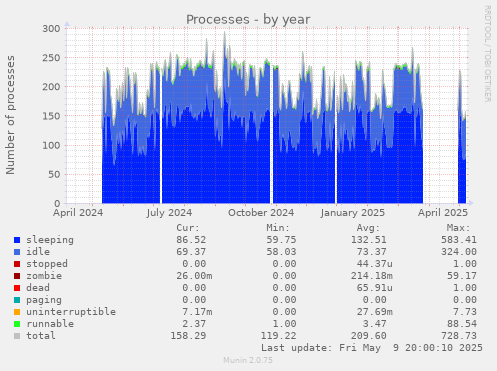Click the orange uninterruptible legend swatch
The image size is (497, 371).
coord(17,312)
